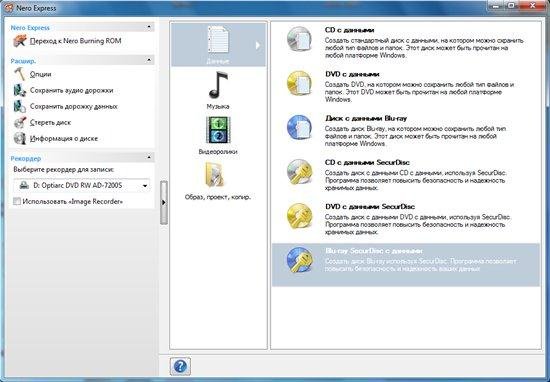
Task: Click the CD с данными description text
Action: (x=424, y=48)
